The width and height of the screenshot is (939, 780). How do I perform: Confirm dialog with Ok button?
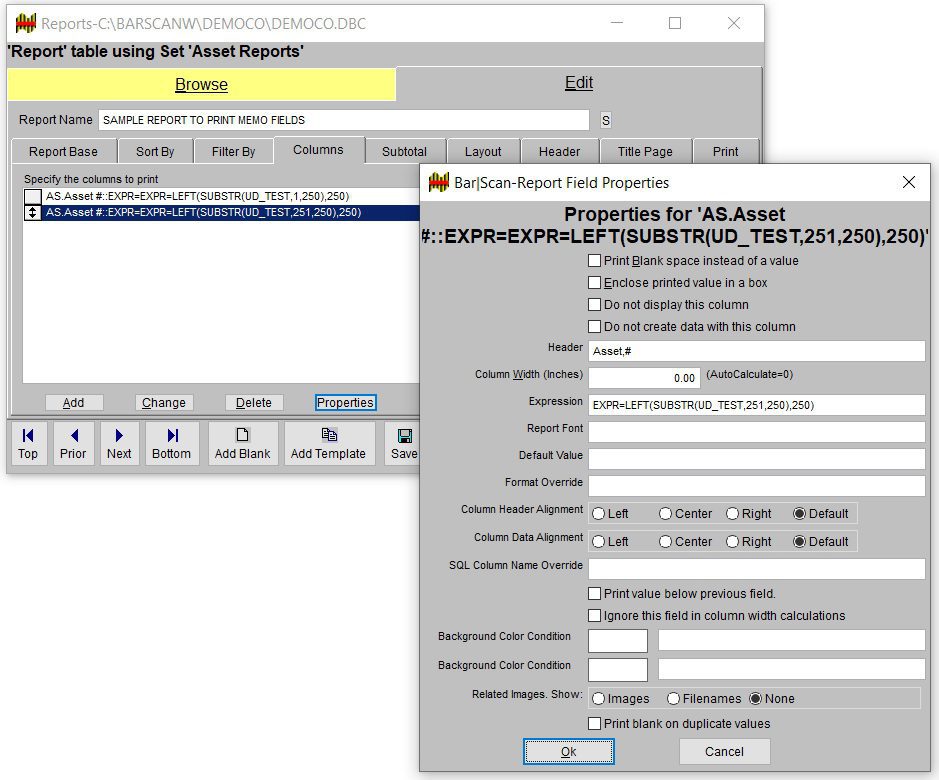pyautogui.click(x=569, y=751)
